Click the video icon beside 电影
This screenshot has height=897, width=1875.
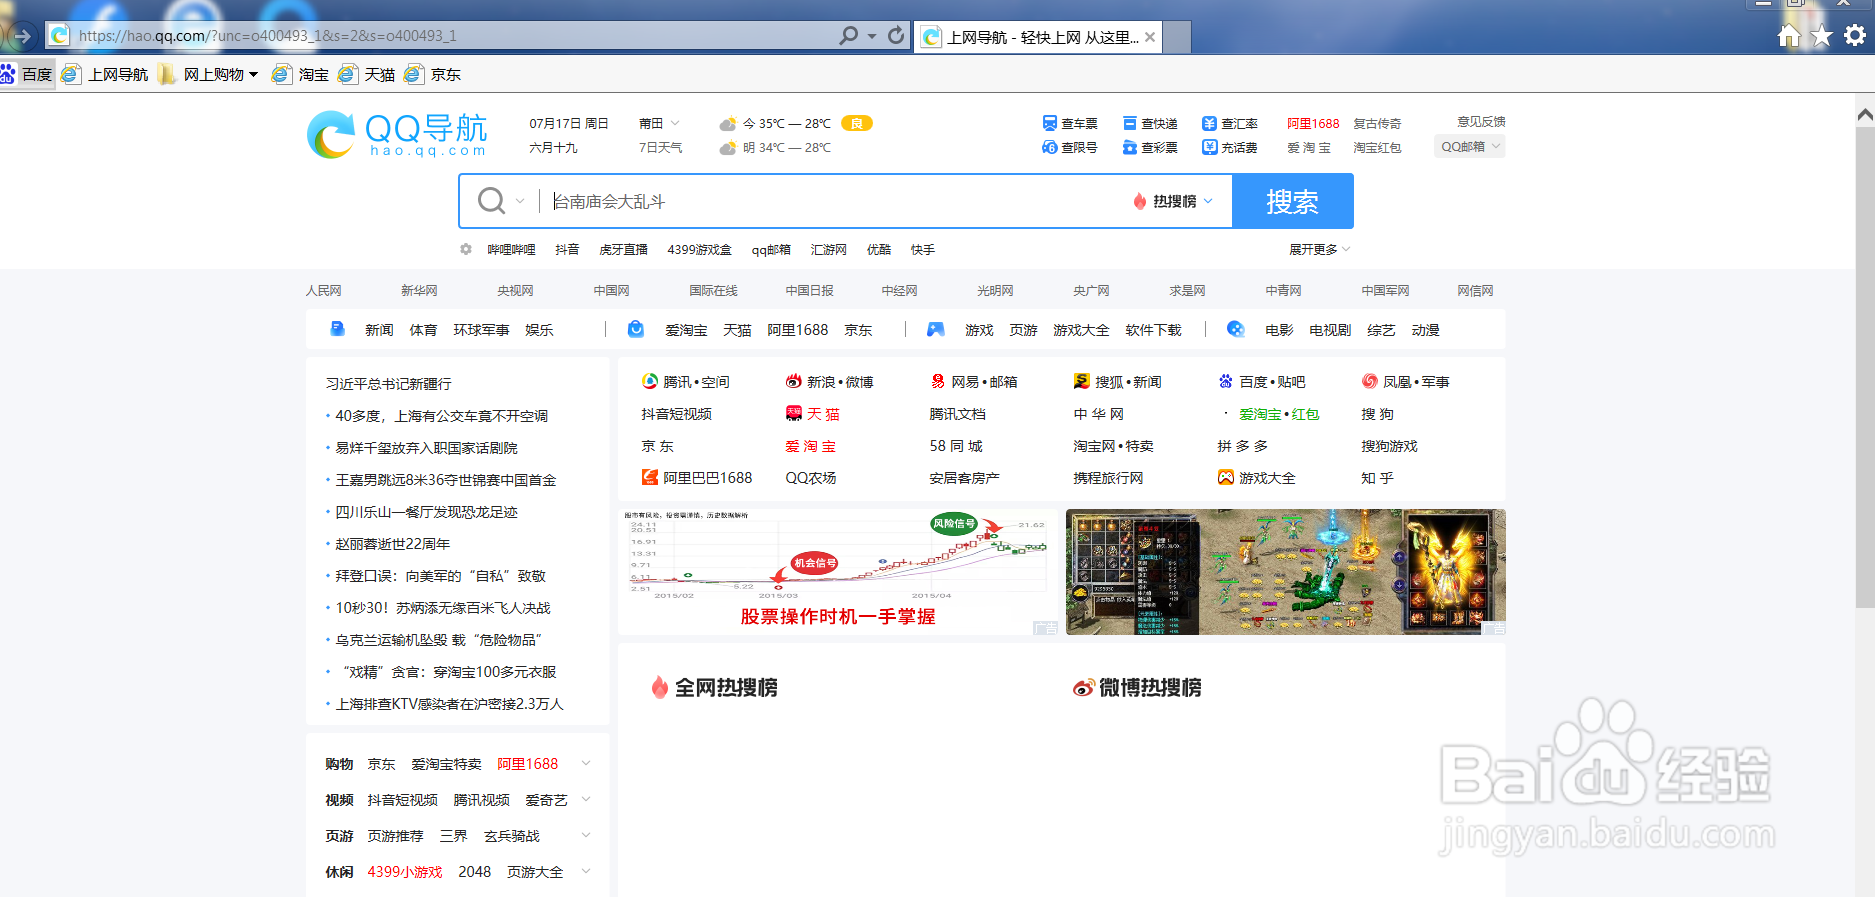click(x=1236, y=329)
